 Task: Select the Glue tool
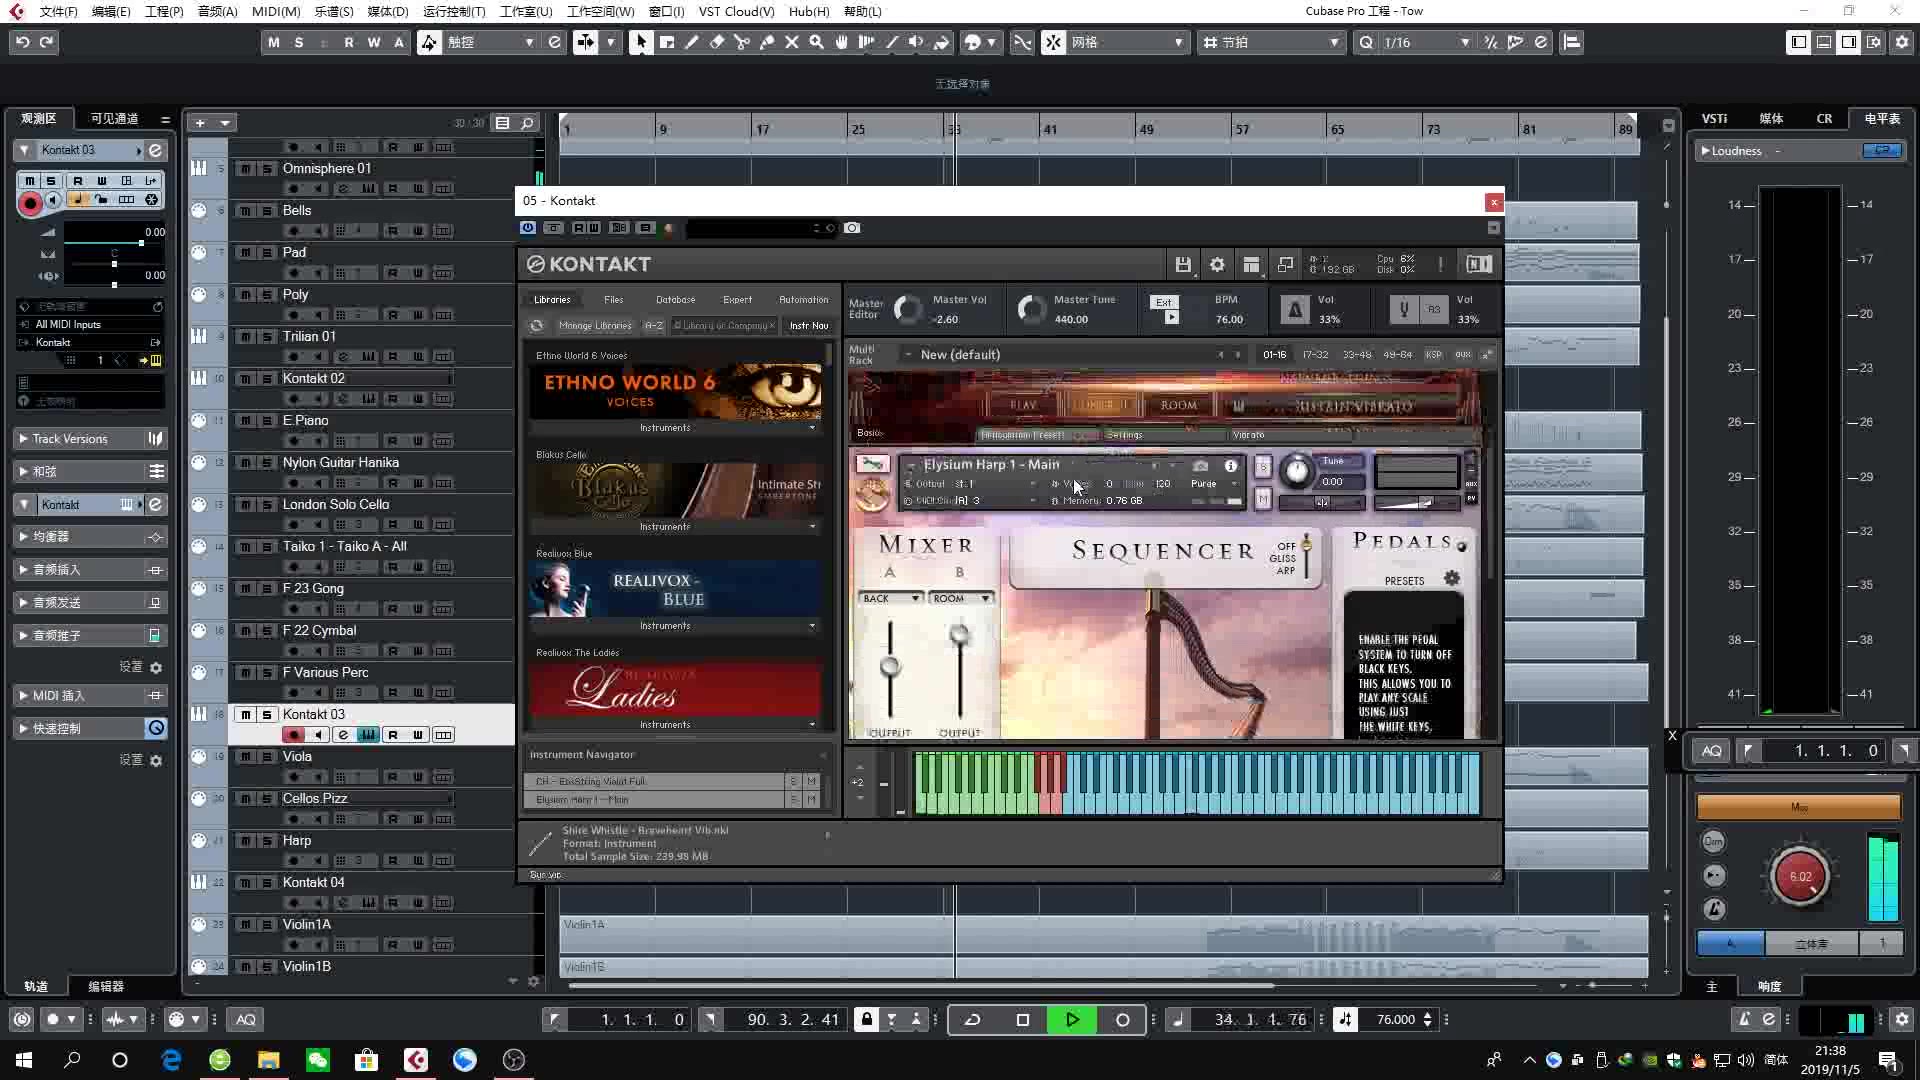coord(766,42)
